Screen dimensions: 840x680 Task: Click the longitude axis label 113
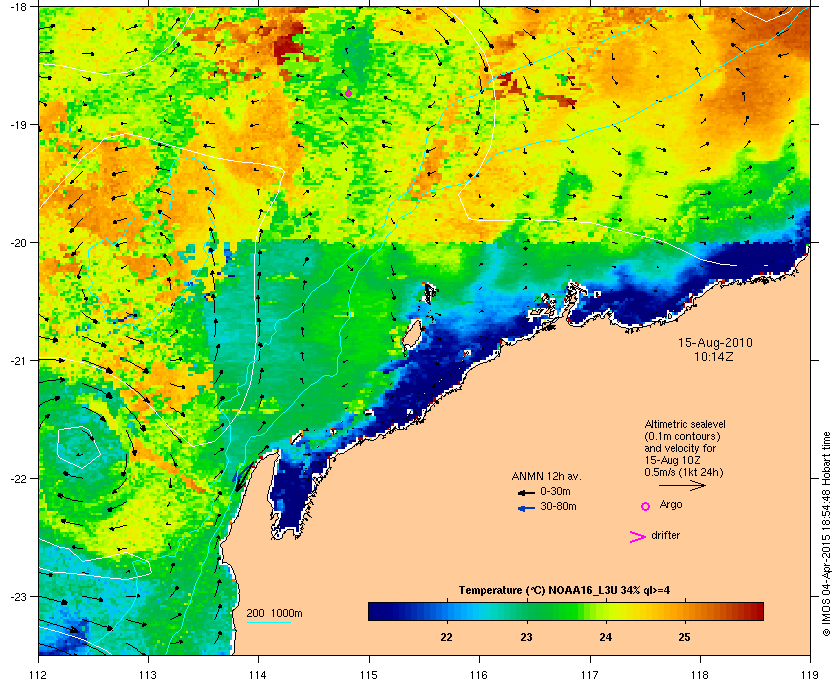[148, 674]
